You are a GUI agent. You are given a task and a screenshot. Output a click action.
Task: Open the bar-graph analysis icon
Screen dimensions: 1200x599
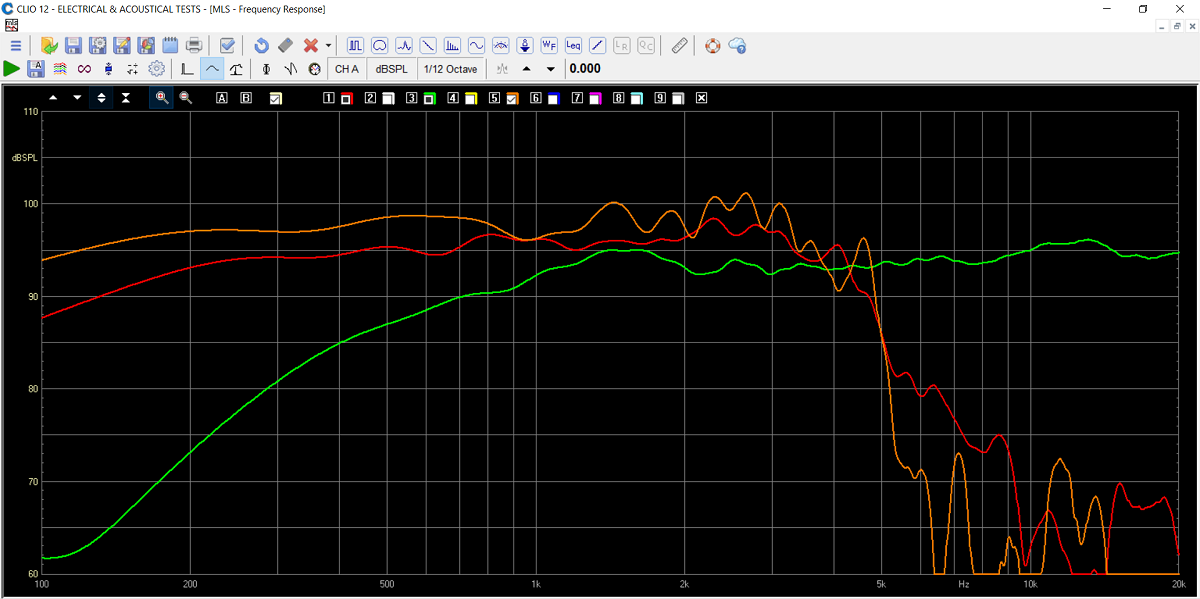point(452,46)
